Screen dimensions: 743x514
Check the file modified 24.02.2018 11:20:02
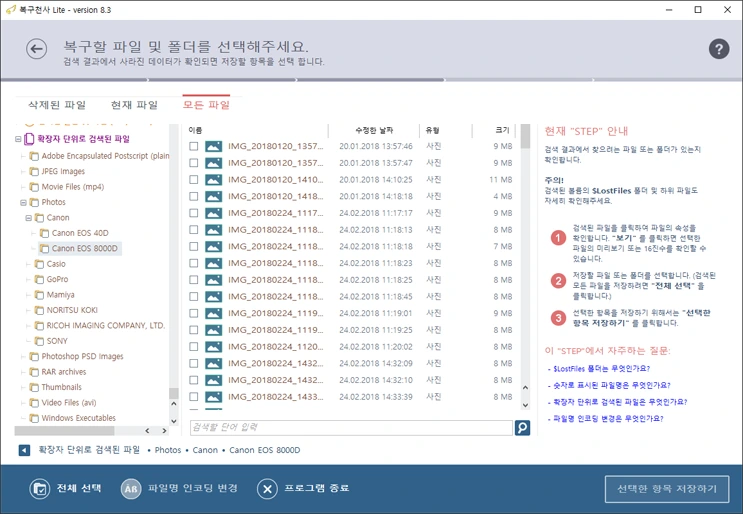pyautogui.click(x=194, y=347)
